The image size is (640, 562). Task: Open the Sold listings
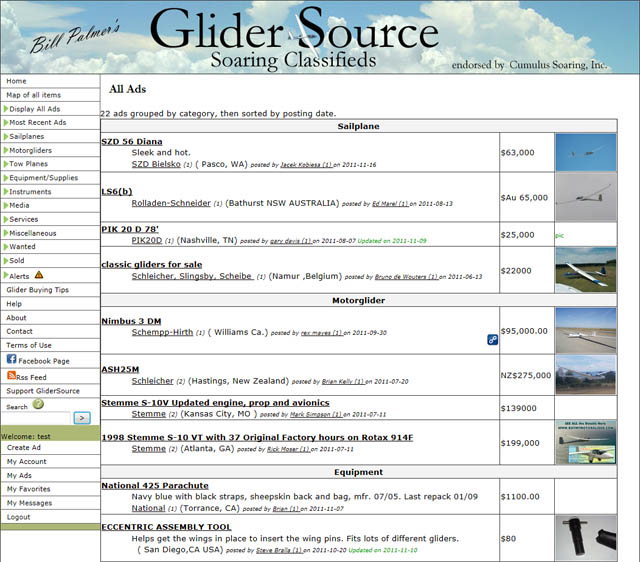coord(17,260)
